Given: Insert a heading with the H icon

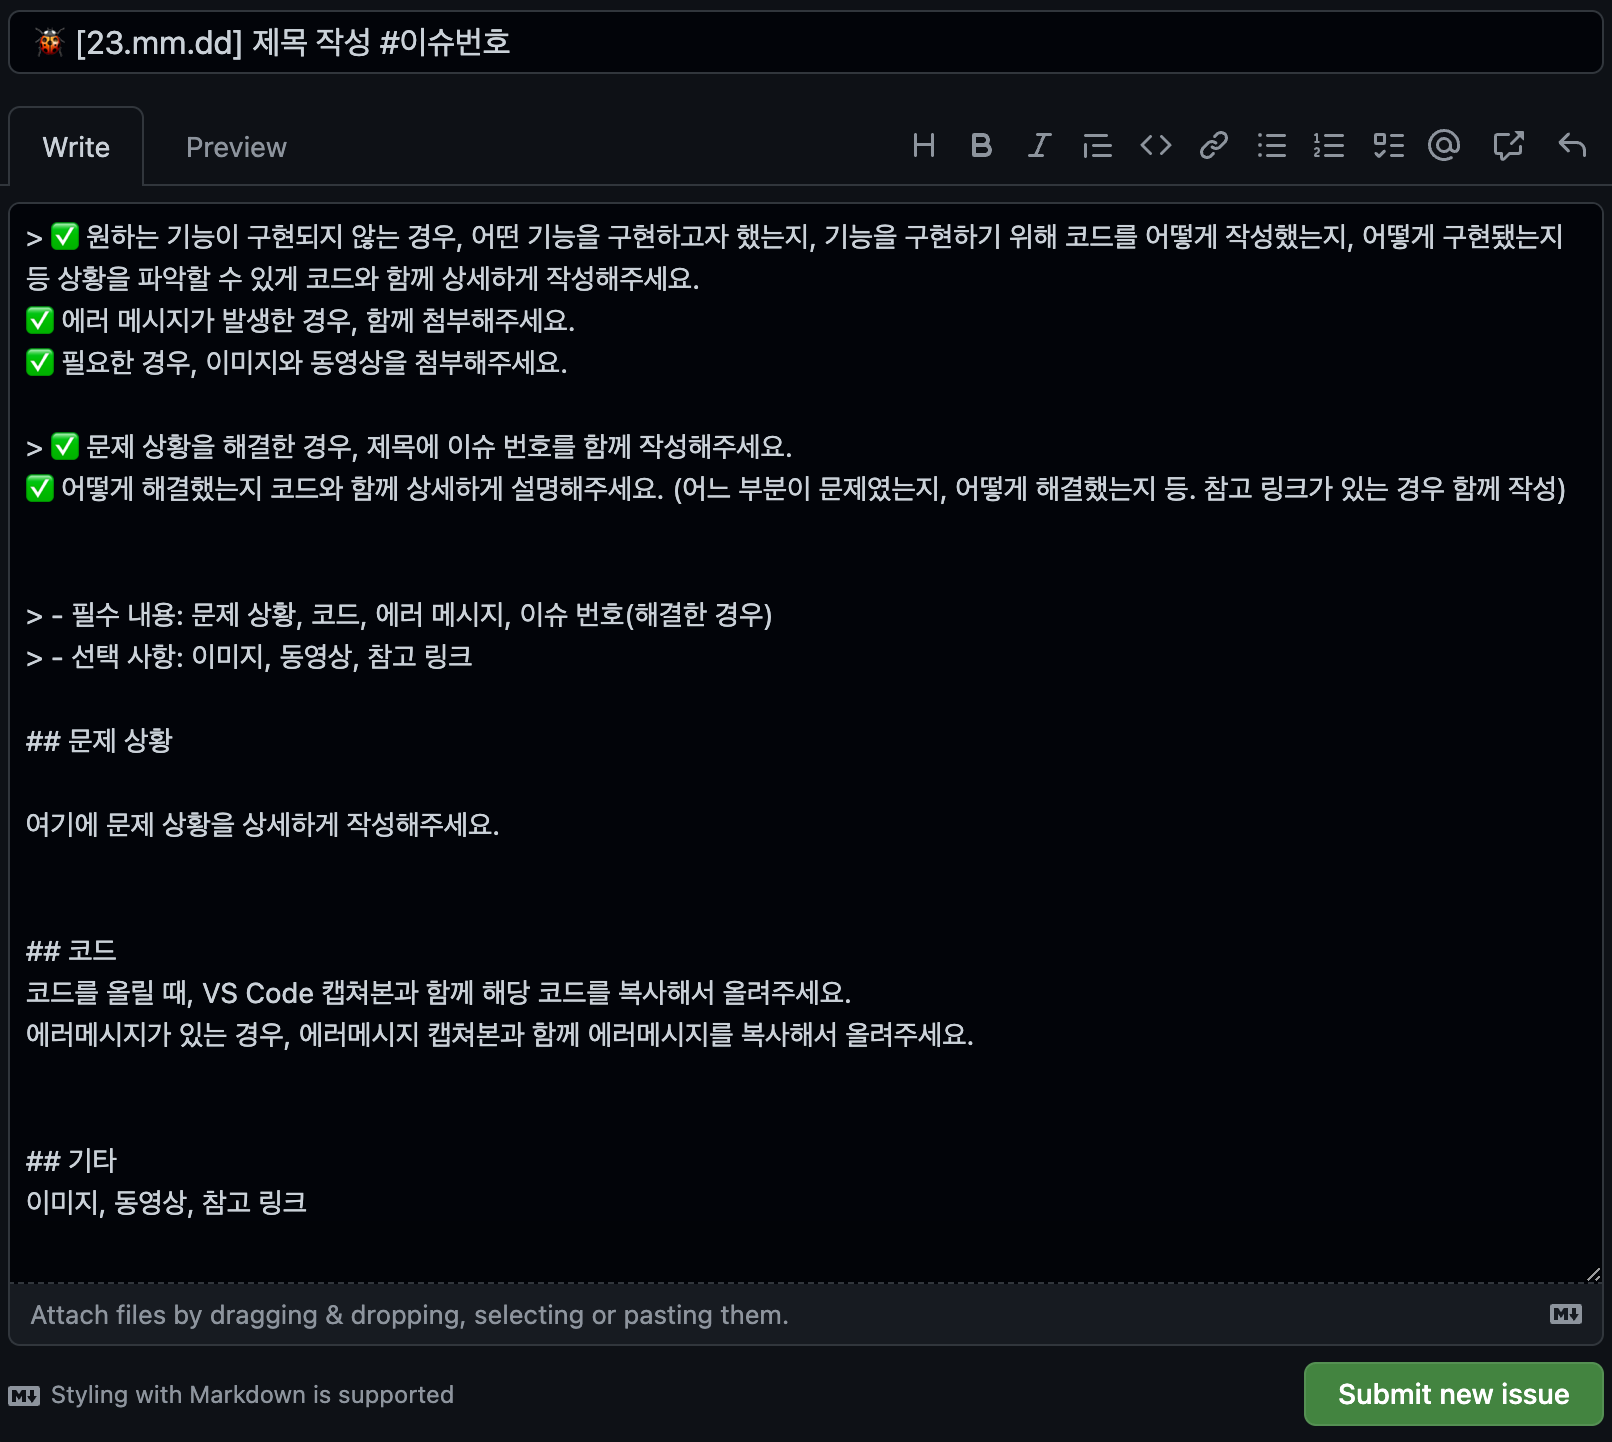Looking at the screenshot, I should [x=924, y=146].
